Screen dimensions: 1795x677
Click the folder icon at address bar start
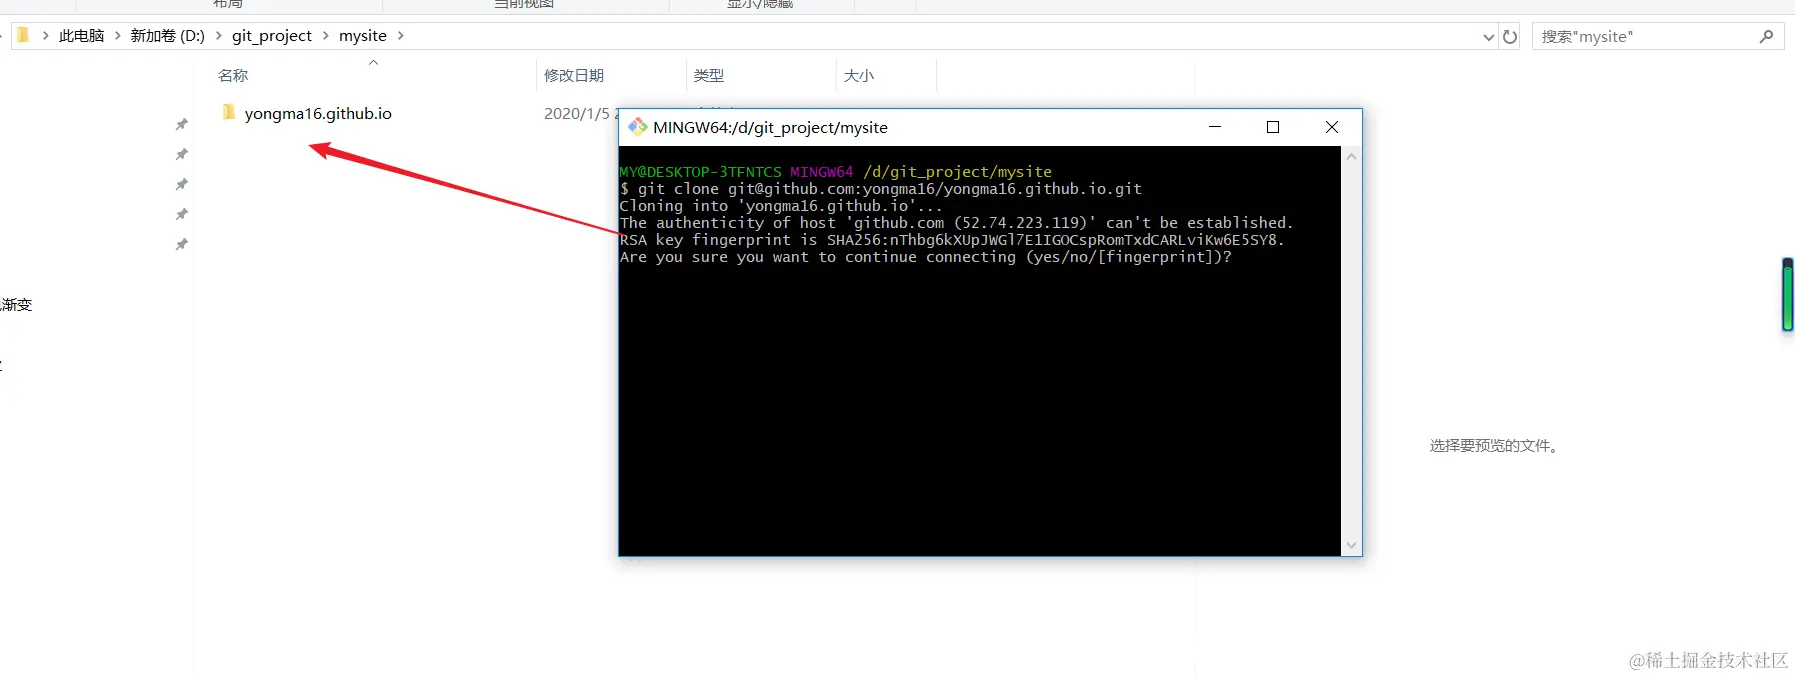coord(23,36)
